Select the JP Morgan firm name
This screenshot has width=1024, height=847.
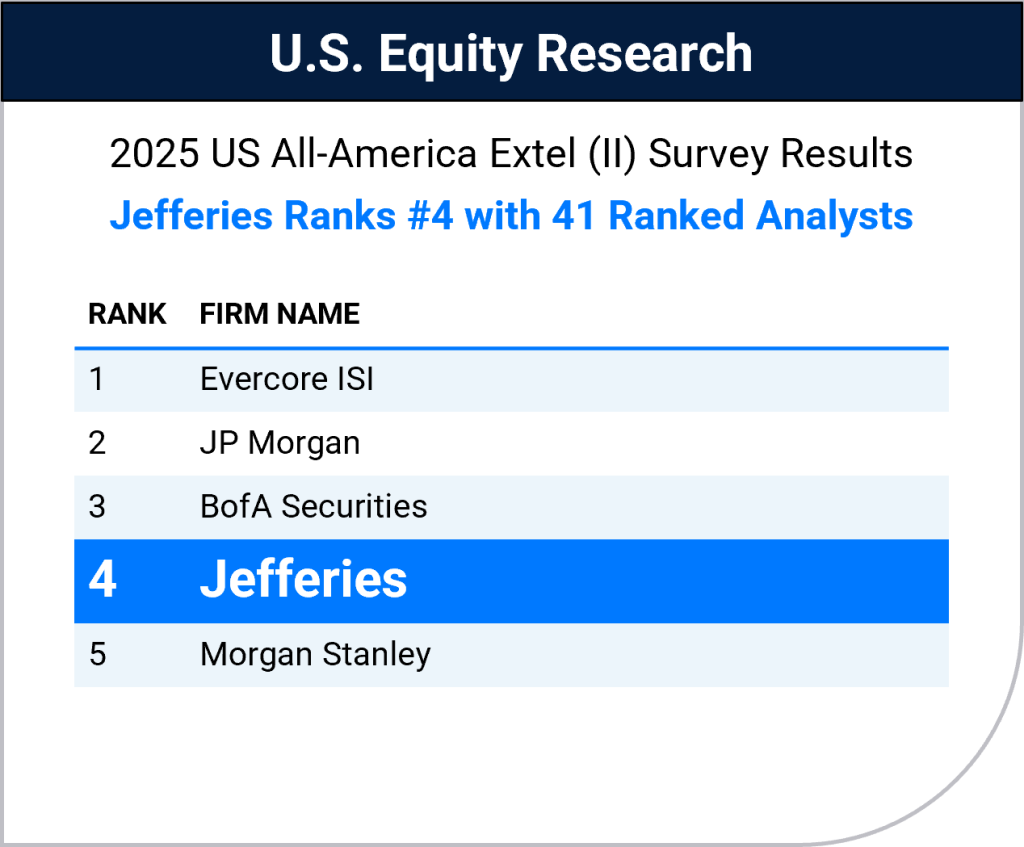[280, 443]
